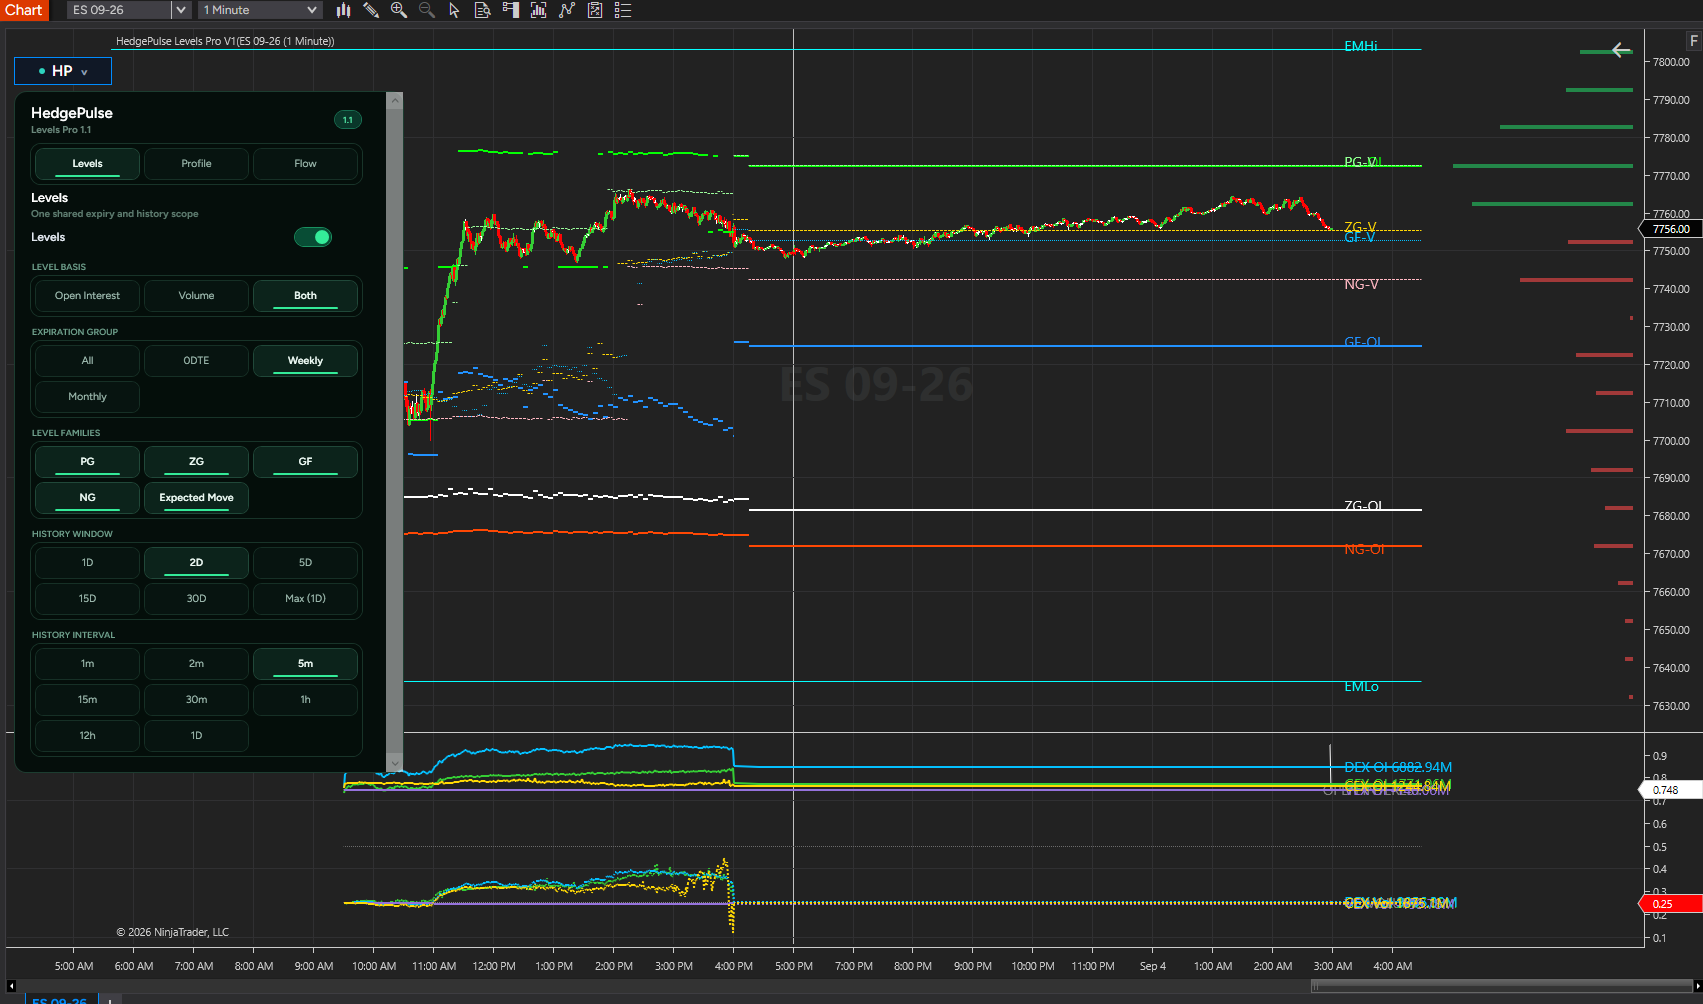Toggle the ZG level family

click(196, 462)
